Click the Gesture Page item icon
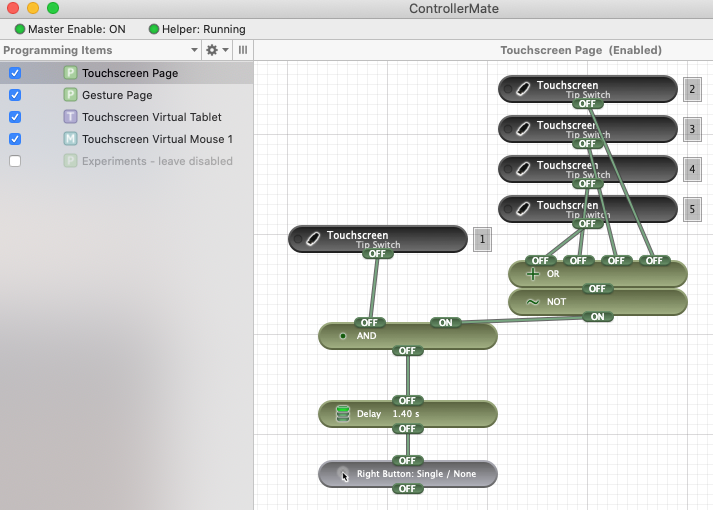 pyautogui.click(x=70, y=95)
